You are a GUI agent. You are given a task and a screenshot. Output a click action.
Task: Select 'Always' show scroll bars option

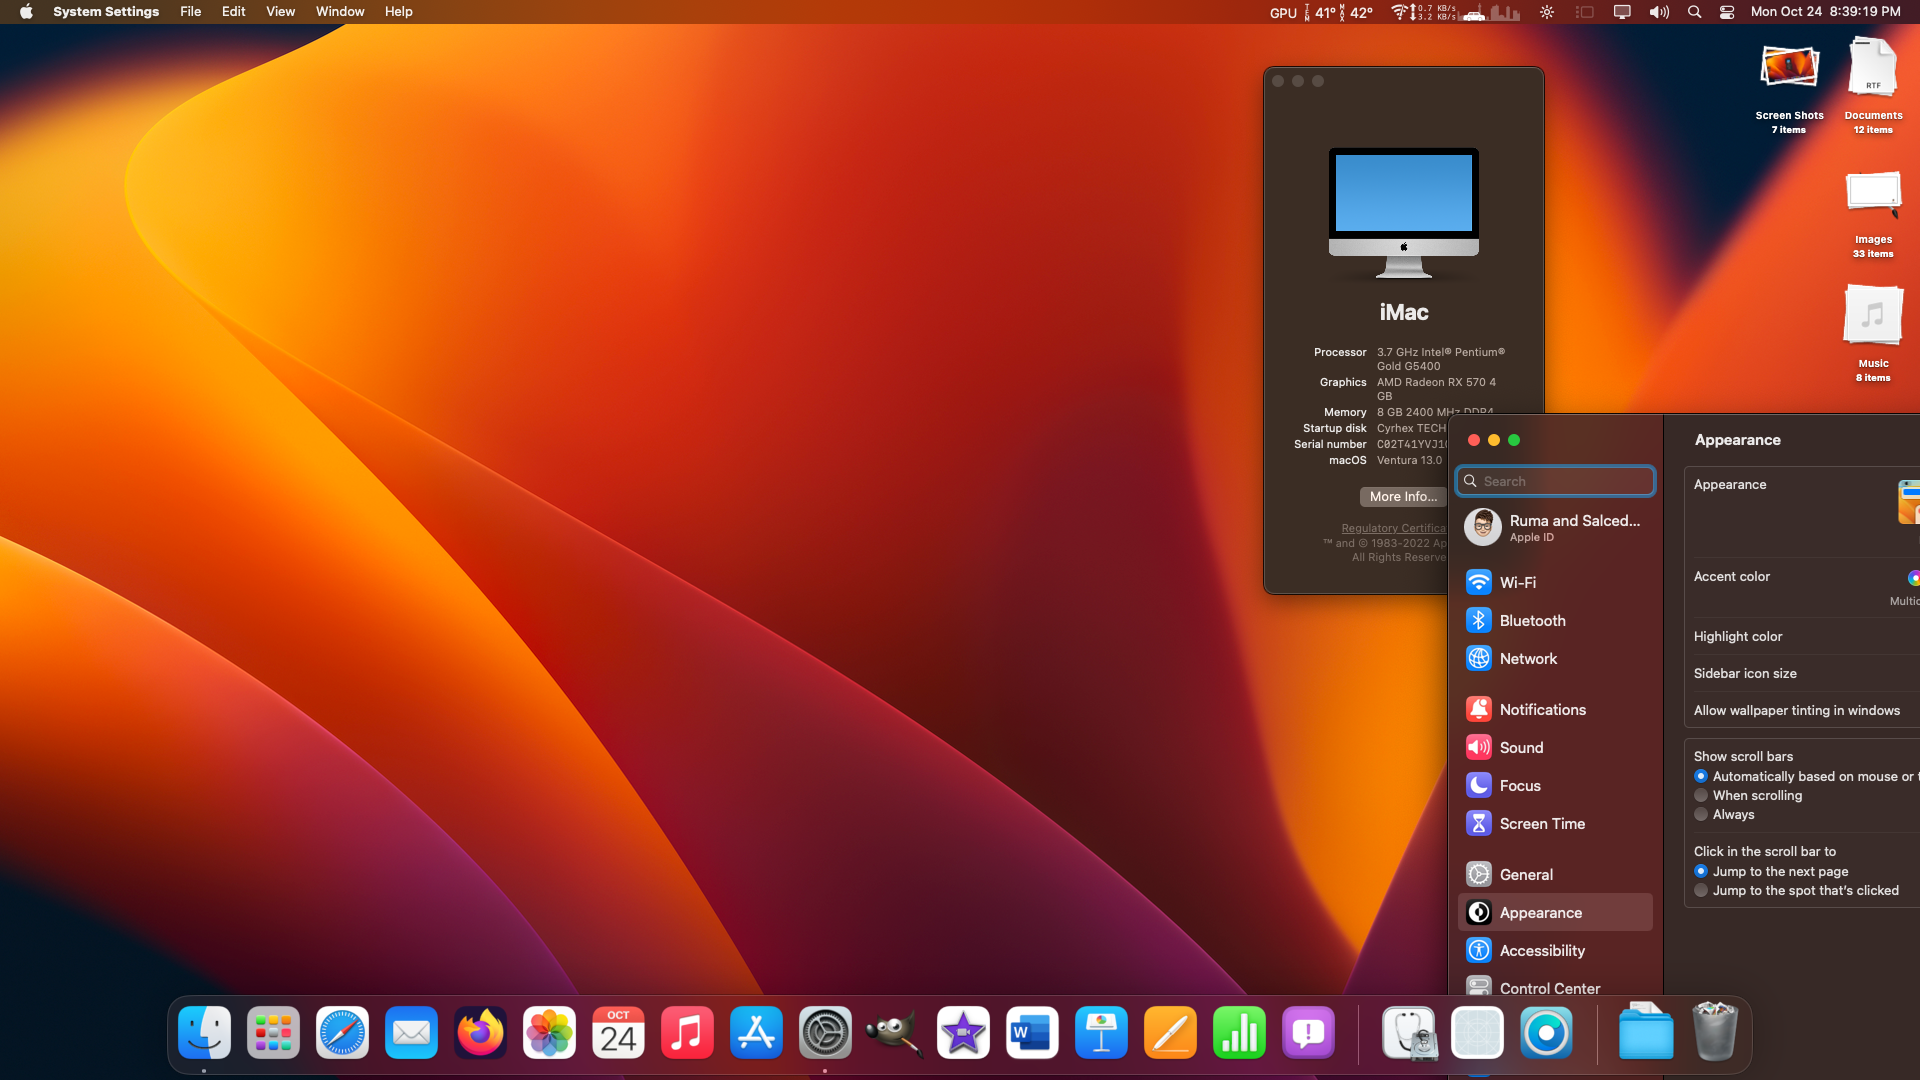pos(1701,815)
